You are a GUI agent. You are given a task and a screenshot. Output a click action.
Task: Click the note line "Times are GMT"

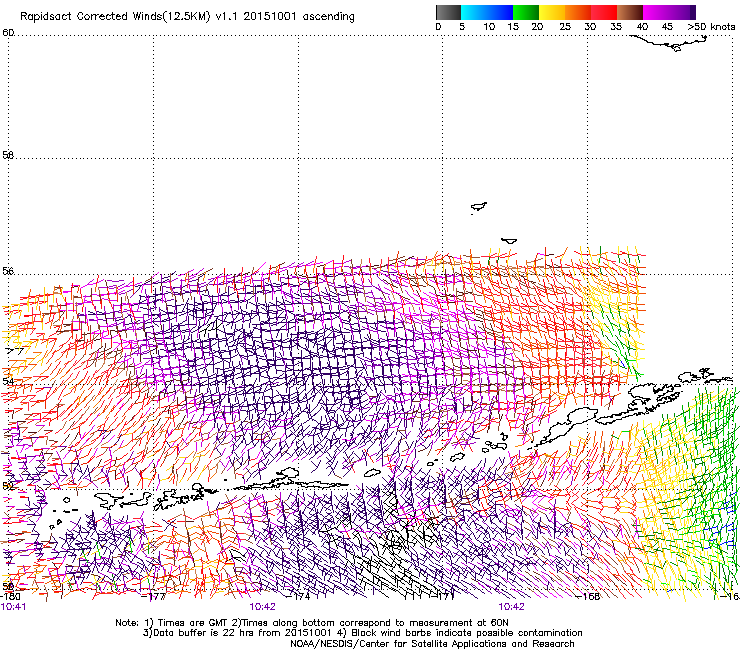tap(312, 623)
